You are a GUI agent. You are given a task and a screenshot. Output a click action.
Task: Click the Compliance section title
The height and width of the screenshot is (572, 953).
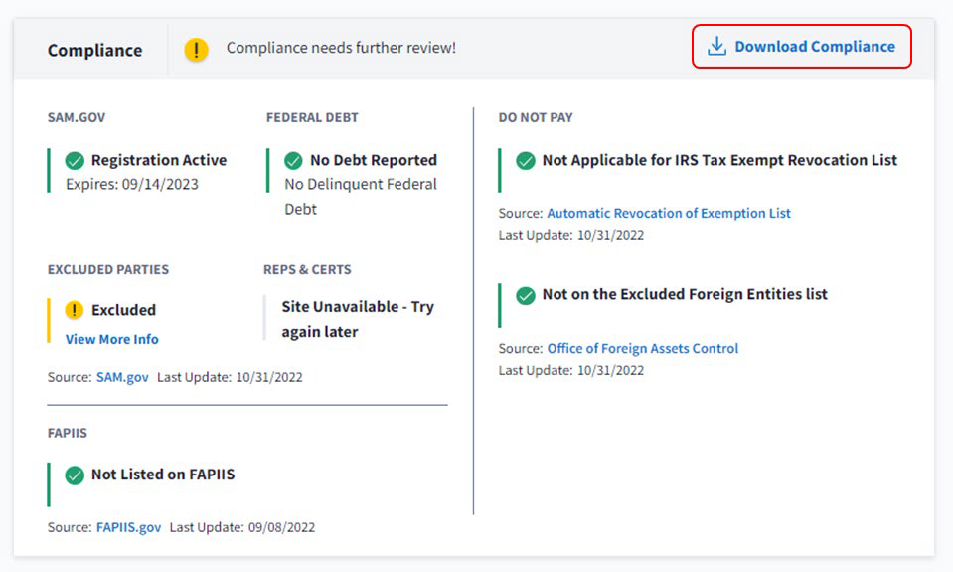pyautogui.click(x=95, y=50)
